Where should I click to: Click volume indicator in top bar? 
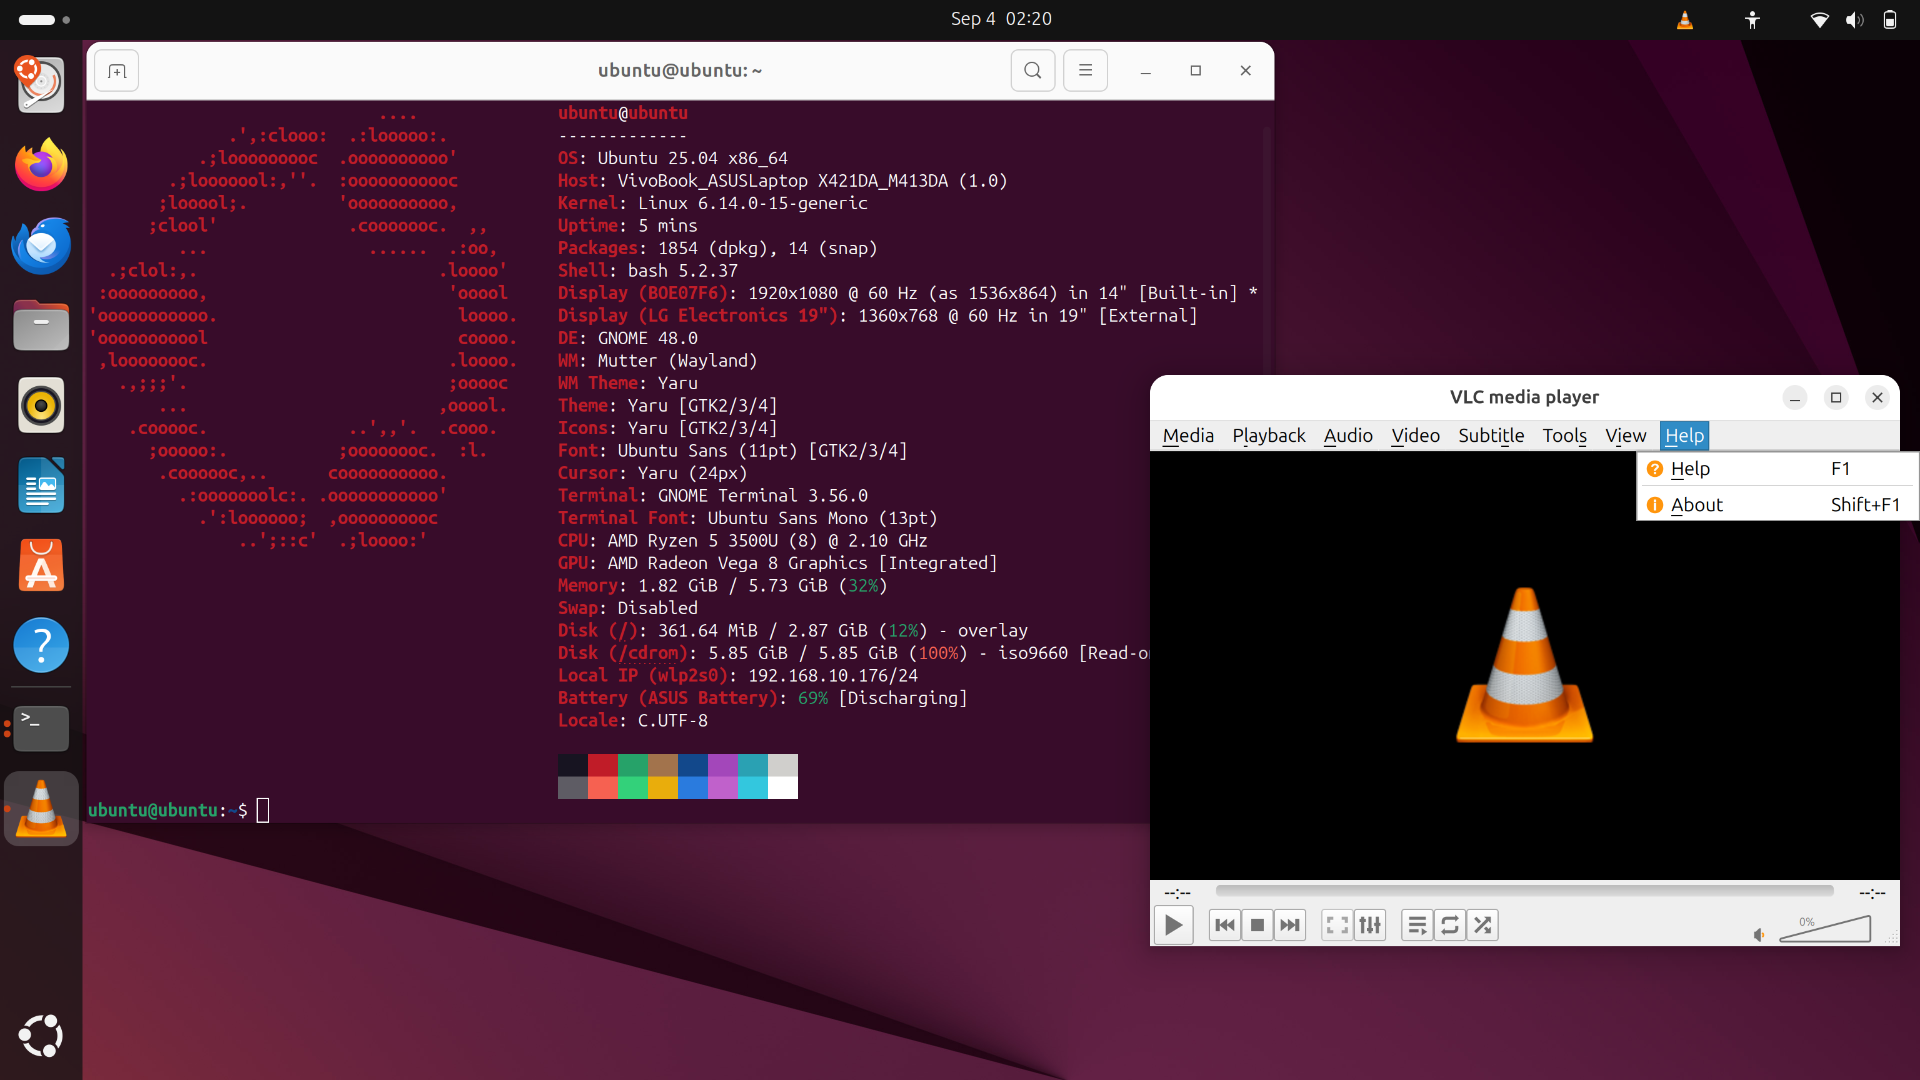(x=1854, y=19)
